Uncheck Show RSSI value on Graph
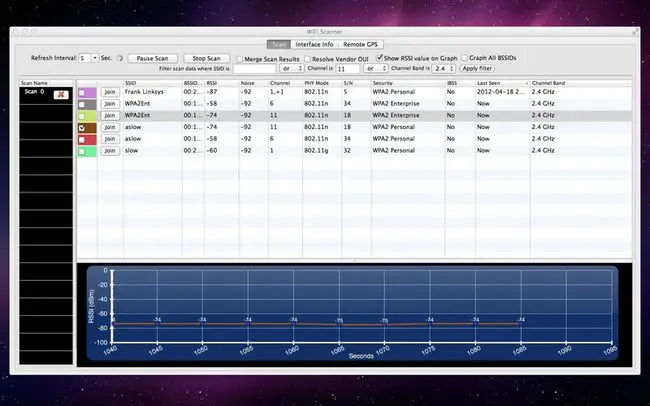Screen dimensions: 650x406 coord(379,58)
